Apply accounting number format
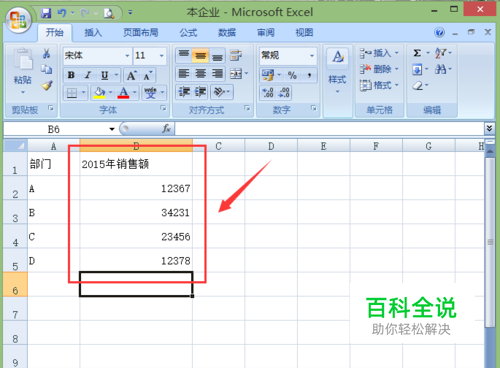 point(268,75)
